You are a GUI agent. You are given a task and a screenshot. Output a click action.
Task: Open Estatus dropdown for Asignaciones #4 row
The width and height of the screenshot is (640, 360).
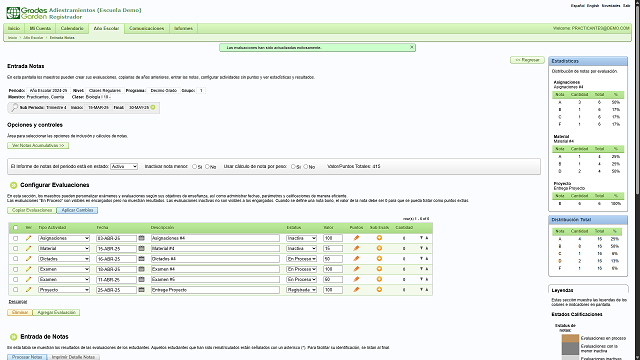pos(301,238)
